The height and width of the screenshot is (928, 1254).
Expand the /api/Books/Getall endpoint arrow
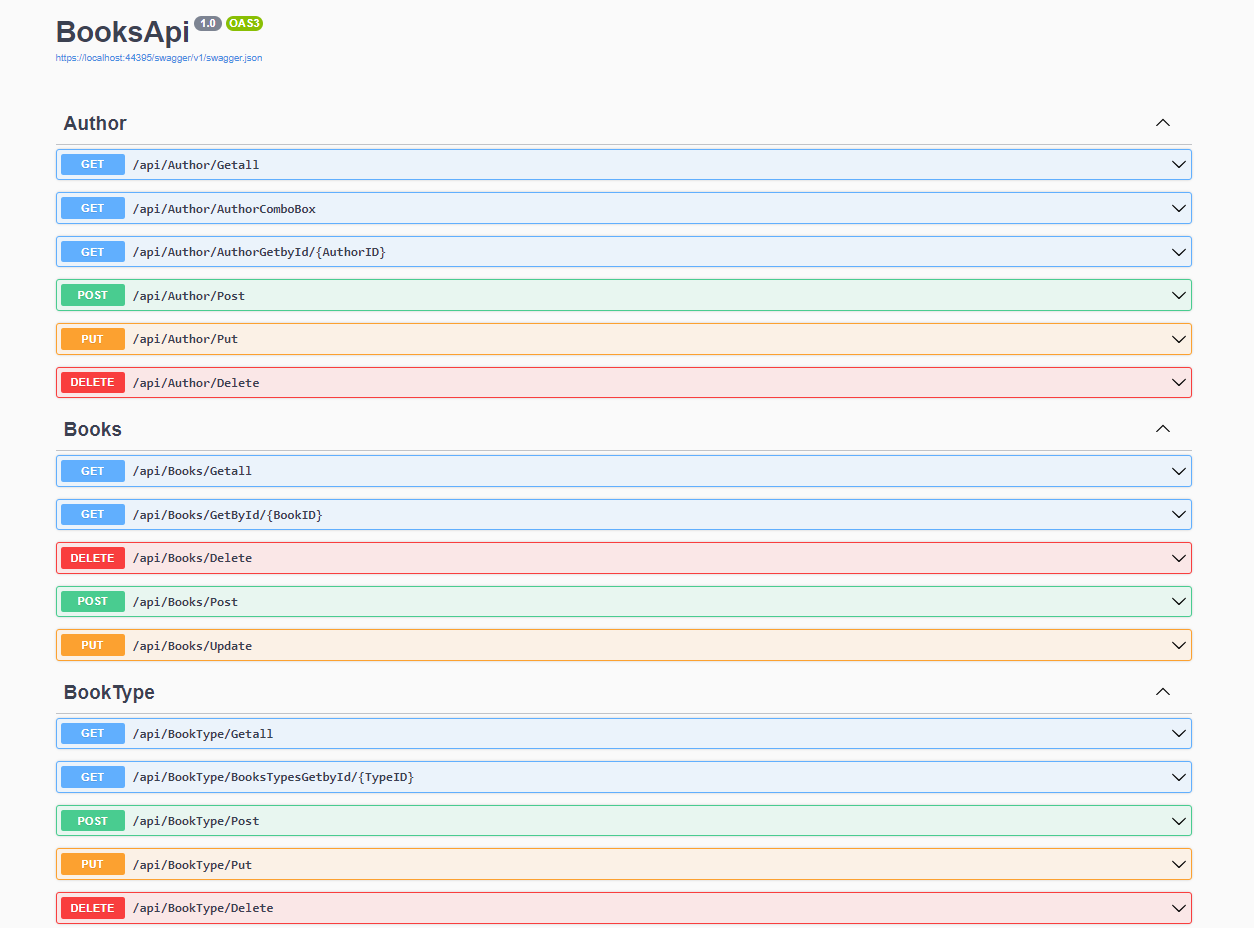tap(1178, 471)
